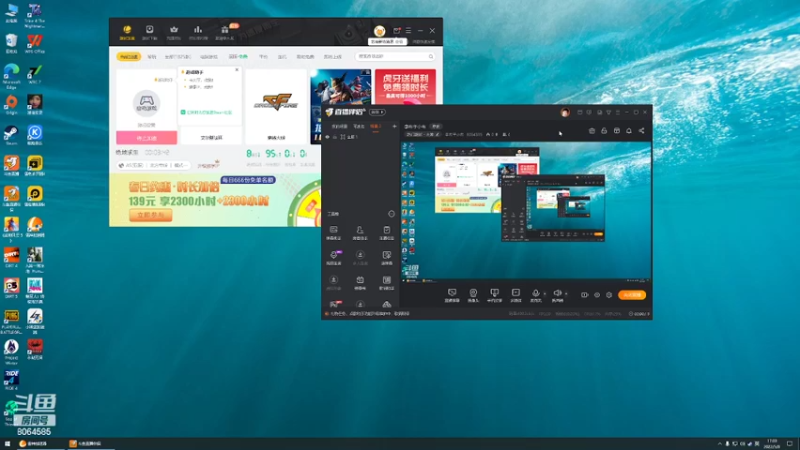This screenshot has height=450, width=800.
Task: Open the gift shop icon with orange badge
Action: click(x=224, y=30)
